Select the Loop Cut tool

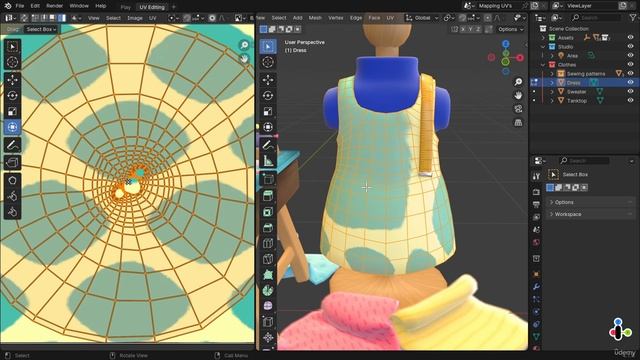pos(268,244)
